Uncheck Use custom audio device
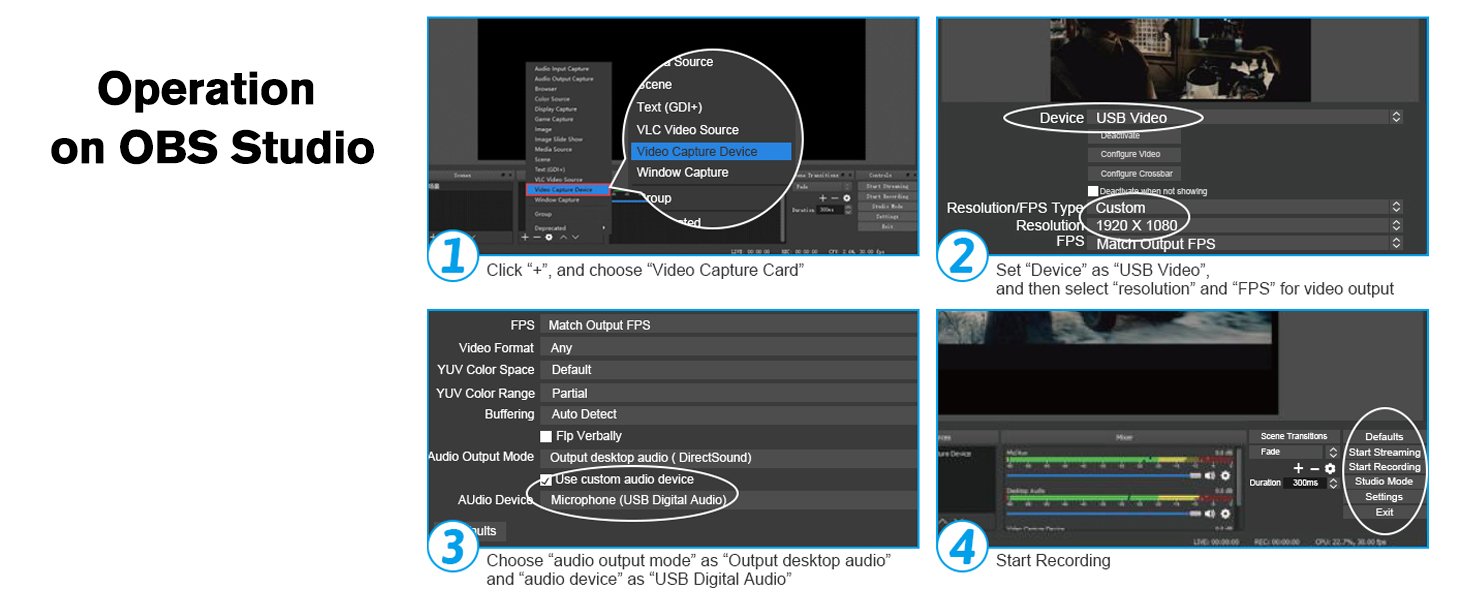 tap(546, 480)
